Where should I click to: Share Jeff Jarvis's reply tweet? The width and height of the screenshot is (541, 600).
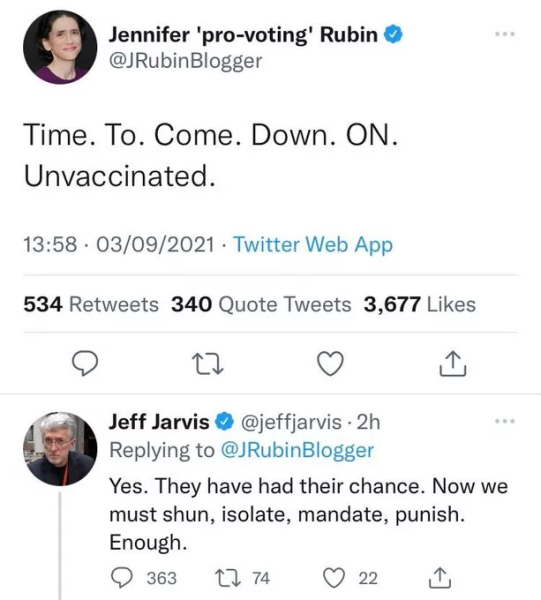pos(440,578)
